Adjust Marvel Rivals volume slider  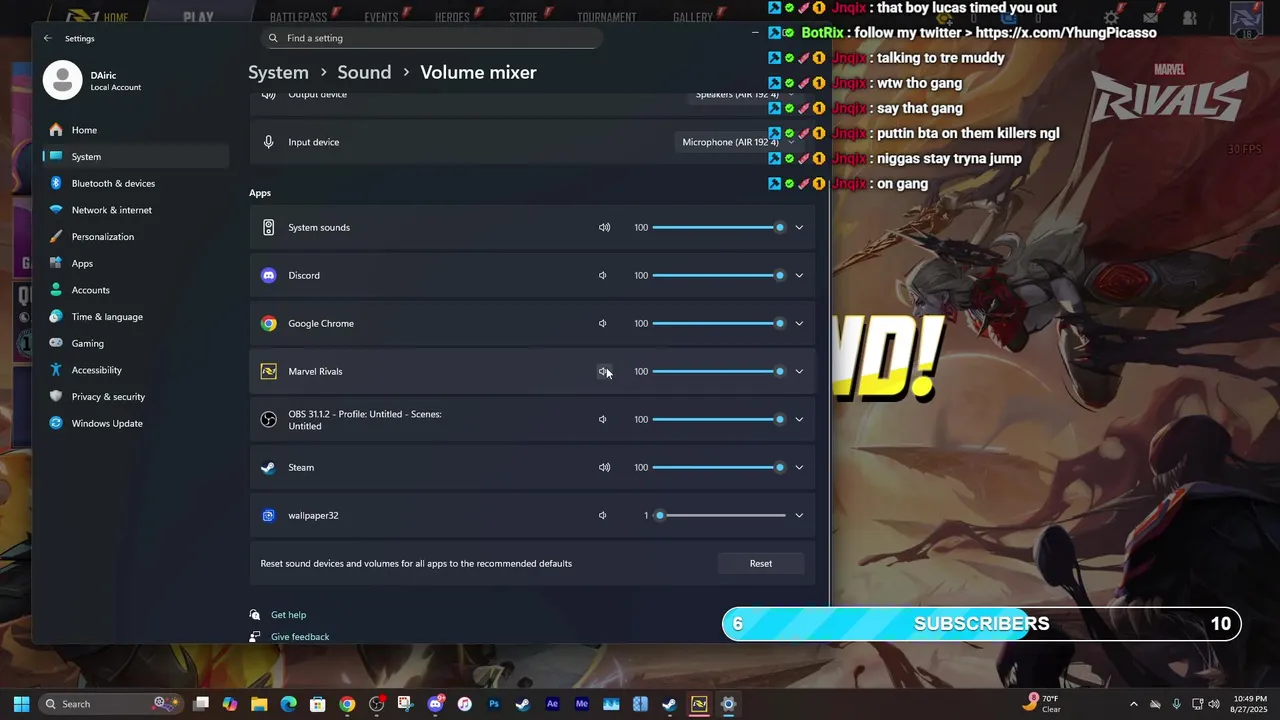coord(719,371)
